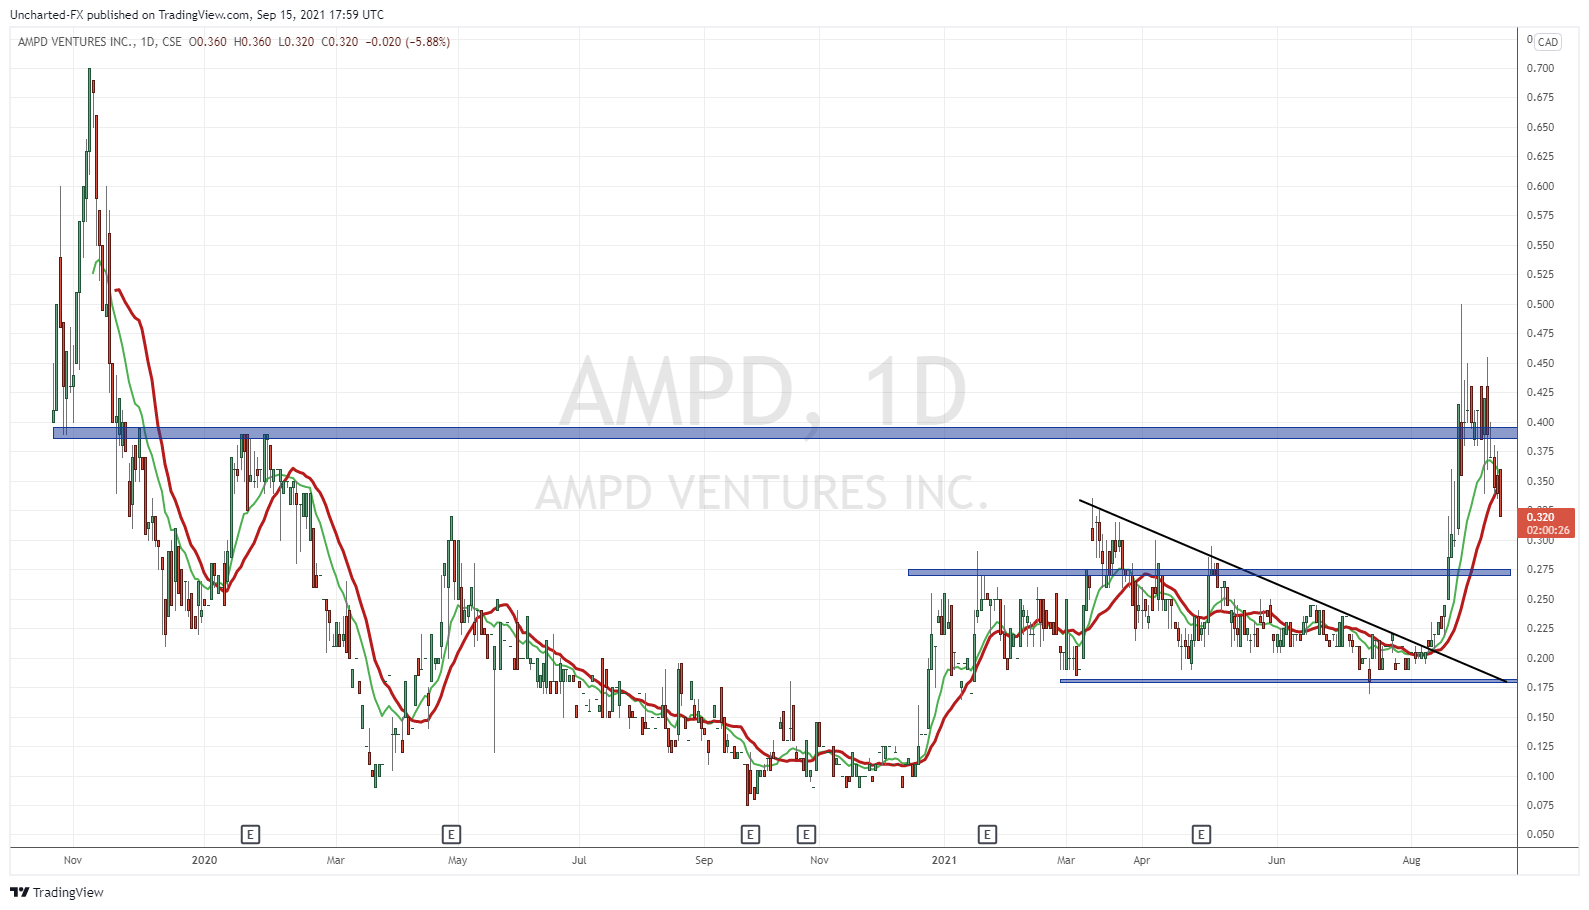1589x910 pixels.
Task: Click the Sep date axis label
Action: point(704,860)
